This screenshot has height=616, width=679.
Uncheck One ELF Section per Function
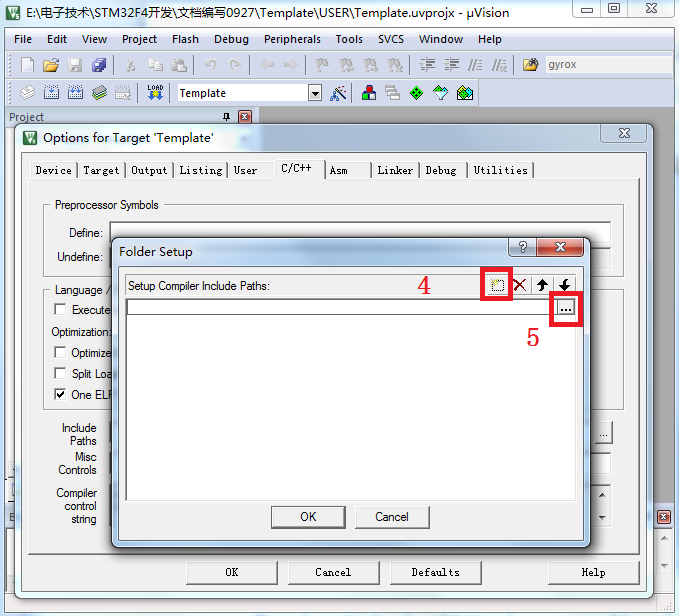(x=60, y=394)
